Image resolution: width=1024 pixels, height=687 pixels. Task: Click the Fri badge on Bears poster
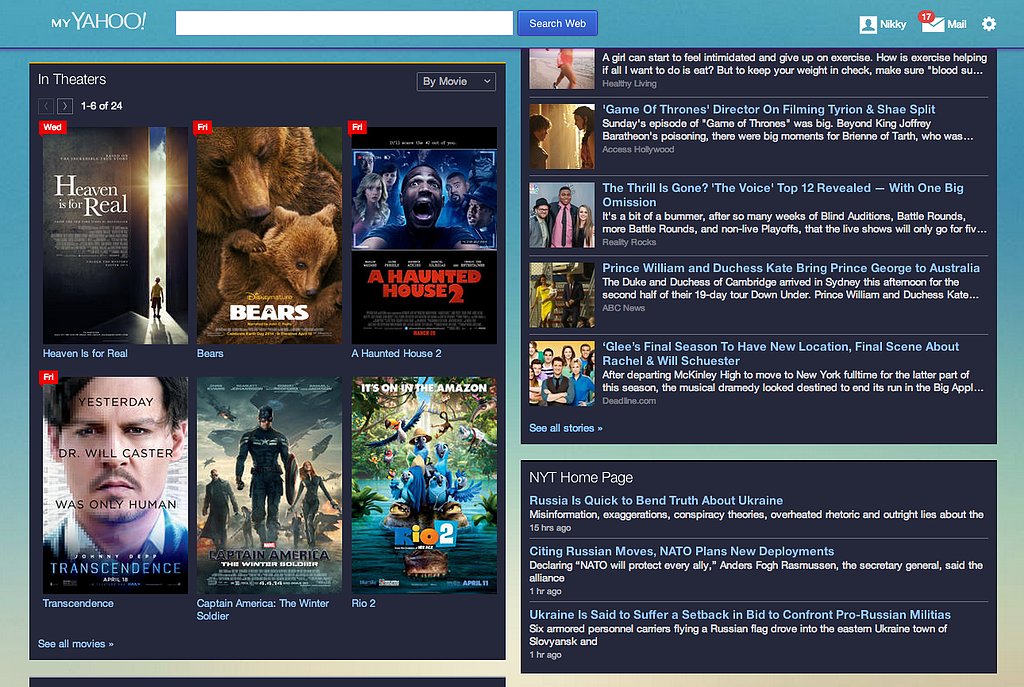[x=202, y=127]
